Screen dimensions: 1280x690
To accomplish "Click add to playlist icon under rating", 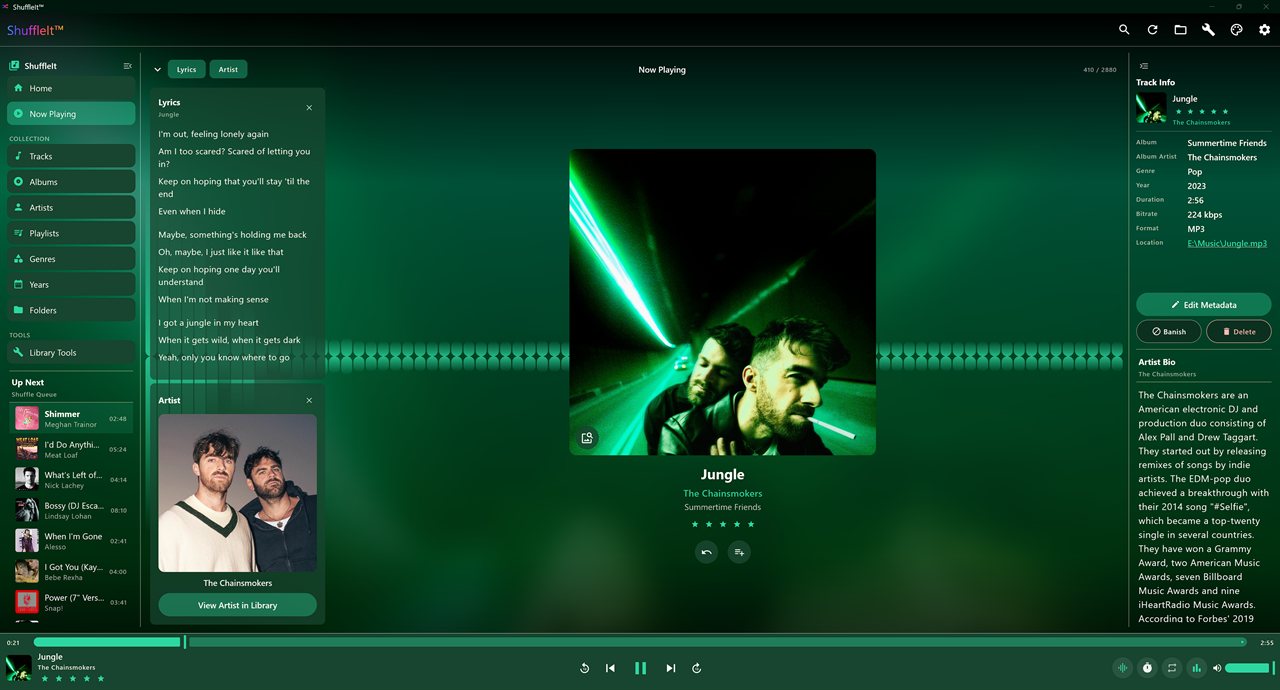I will 738,552.
